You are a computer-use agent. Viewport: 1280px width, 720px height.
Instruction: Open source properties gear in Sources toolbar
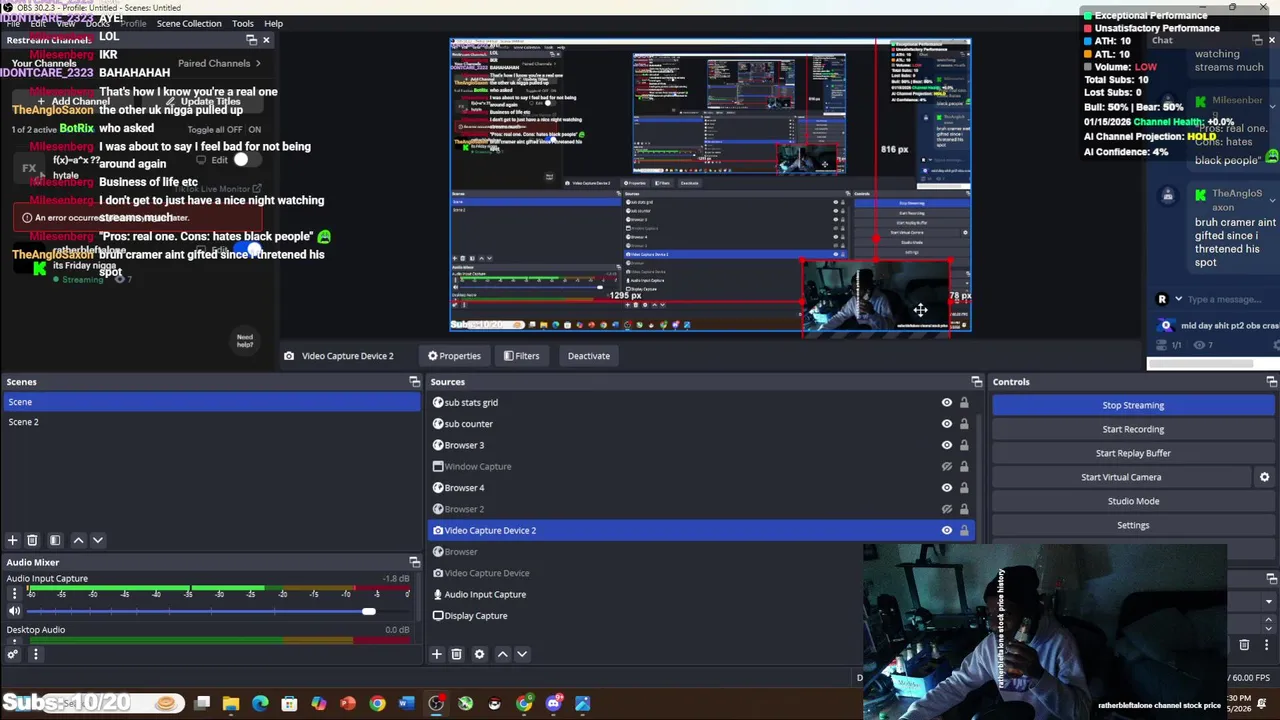pyautogui.click(x=479, y=654)
